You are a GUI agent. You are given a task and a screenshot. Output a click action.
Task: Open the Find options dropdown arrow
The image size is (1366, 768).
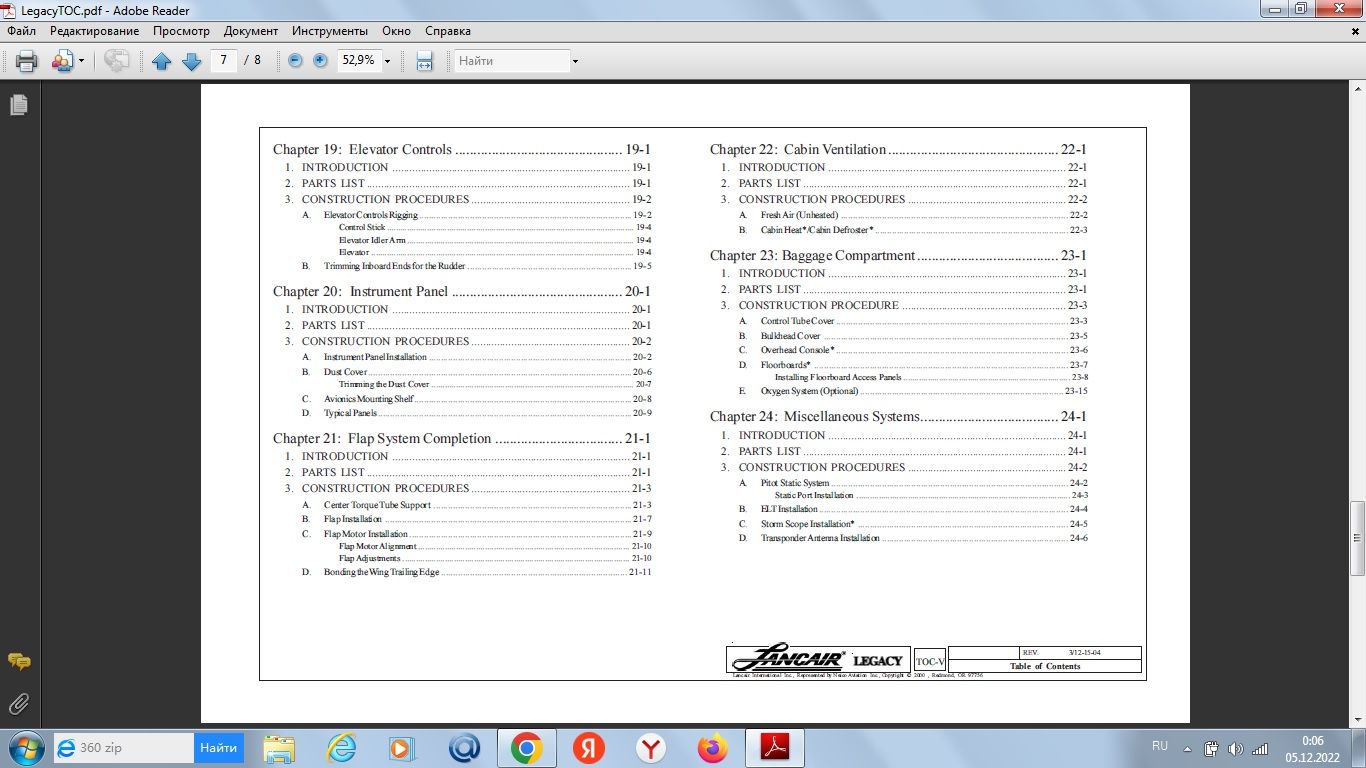click(575, 61)
